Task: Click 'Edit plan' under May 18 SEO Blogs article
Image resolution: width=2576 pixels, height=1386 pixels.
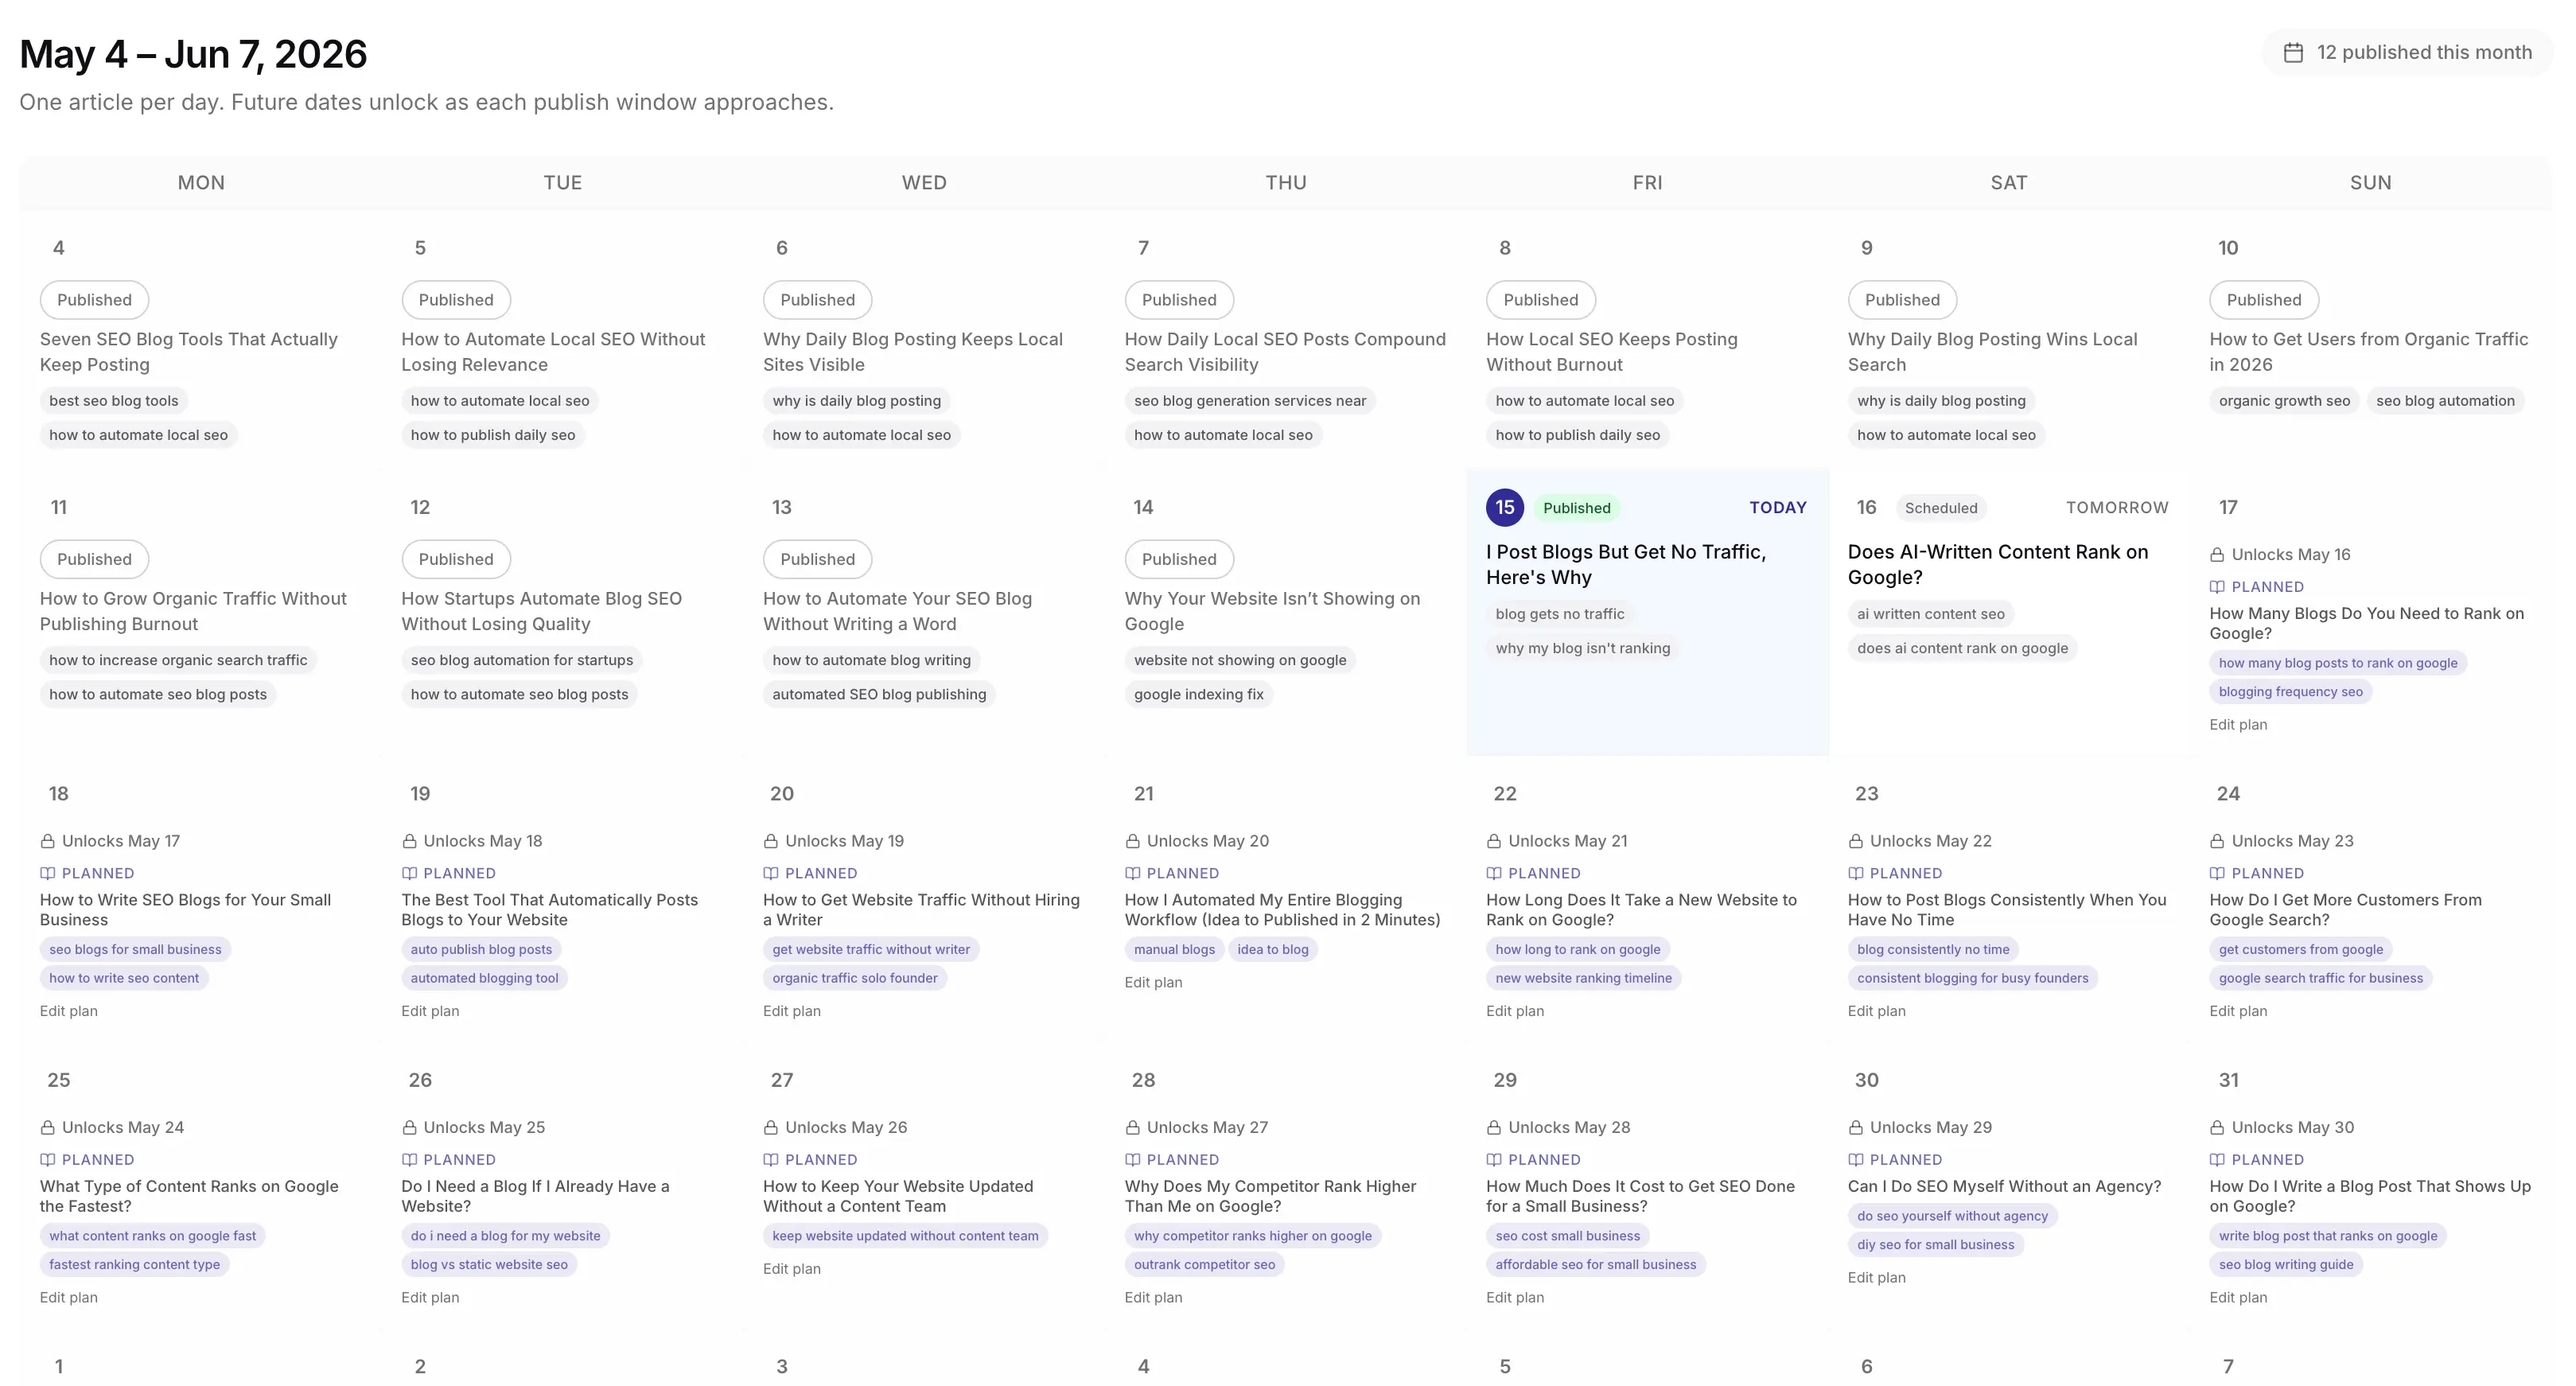Action: (x=68, y=1011)
